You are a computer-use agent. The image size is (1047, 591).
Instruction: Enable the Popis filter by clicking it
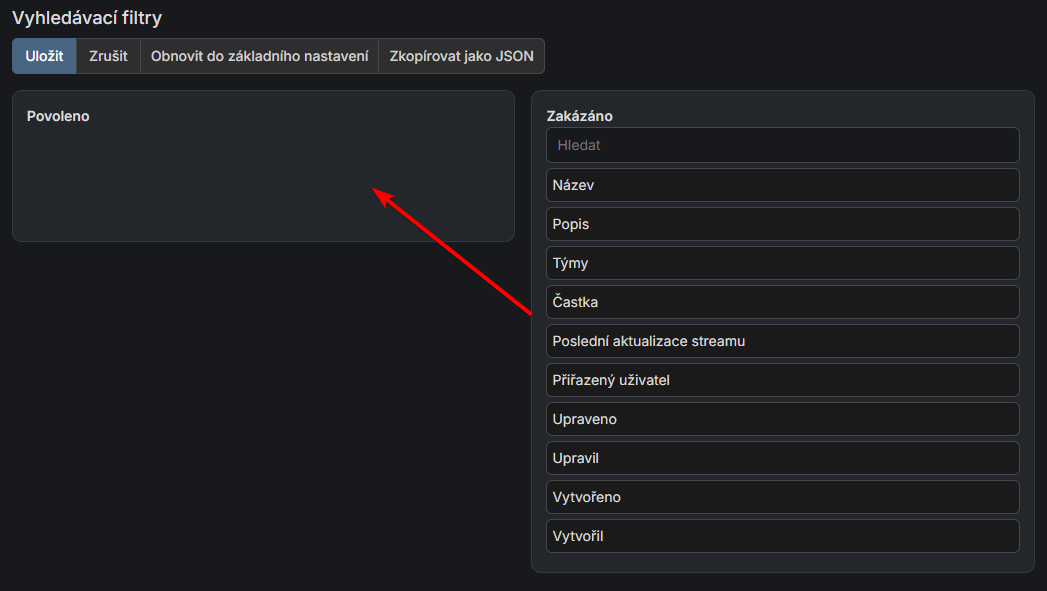click(782, 223)
